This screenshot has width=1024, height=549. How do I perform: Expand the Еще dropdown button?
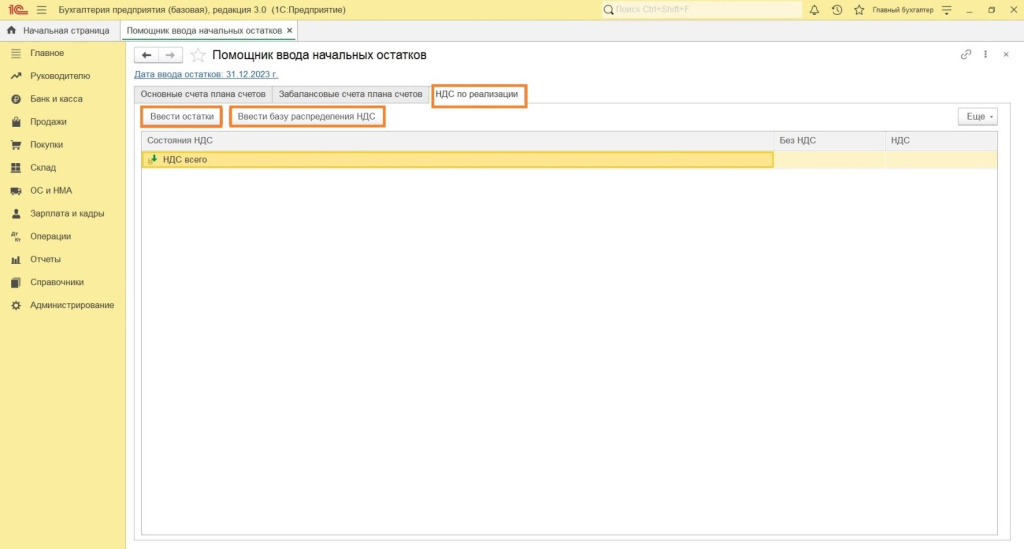977,117
